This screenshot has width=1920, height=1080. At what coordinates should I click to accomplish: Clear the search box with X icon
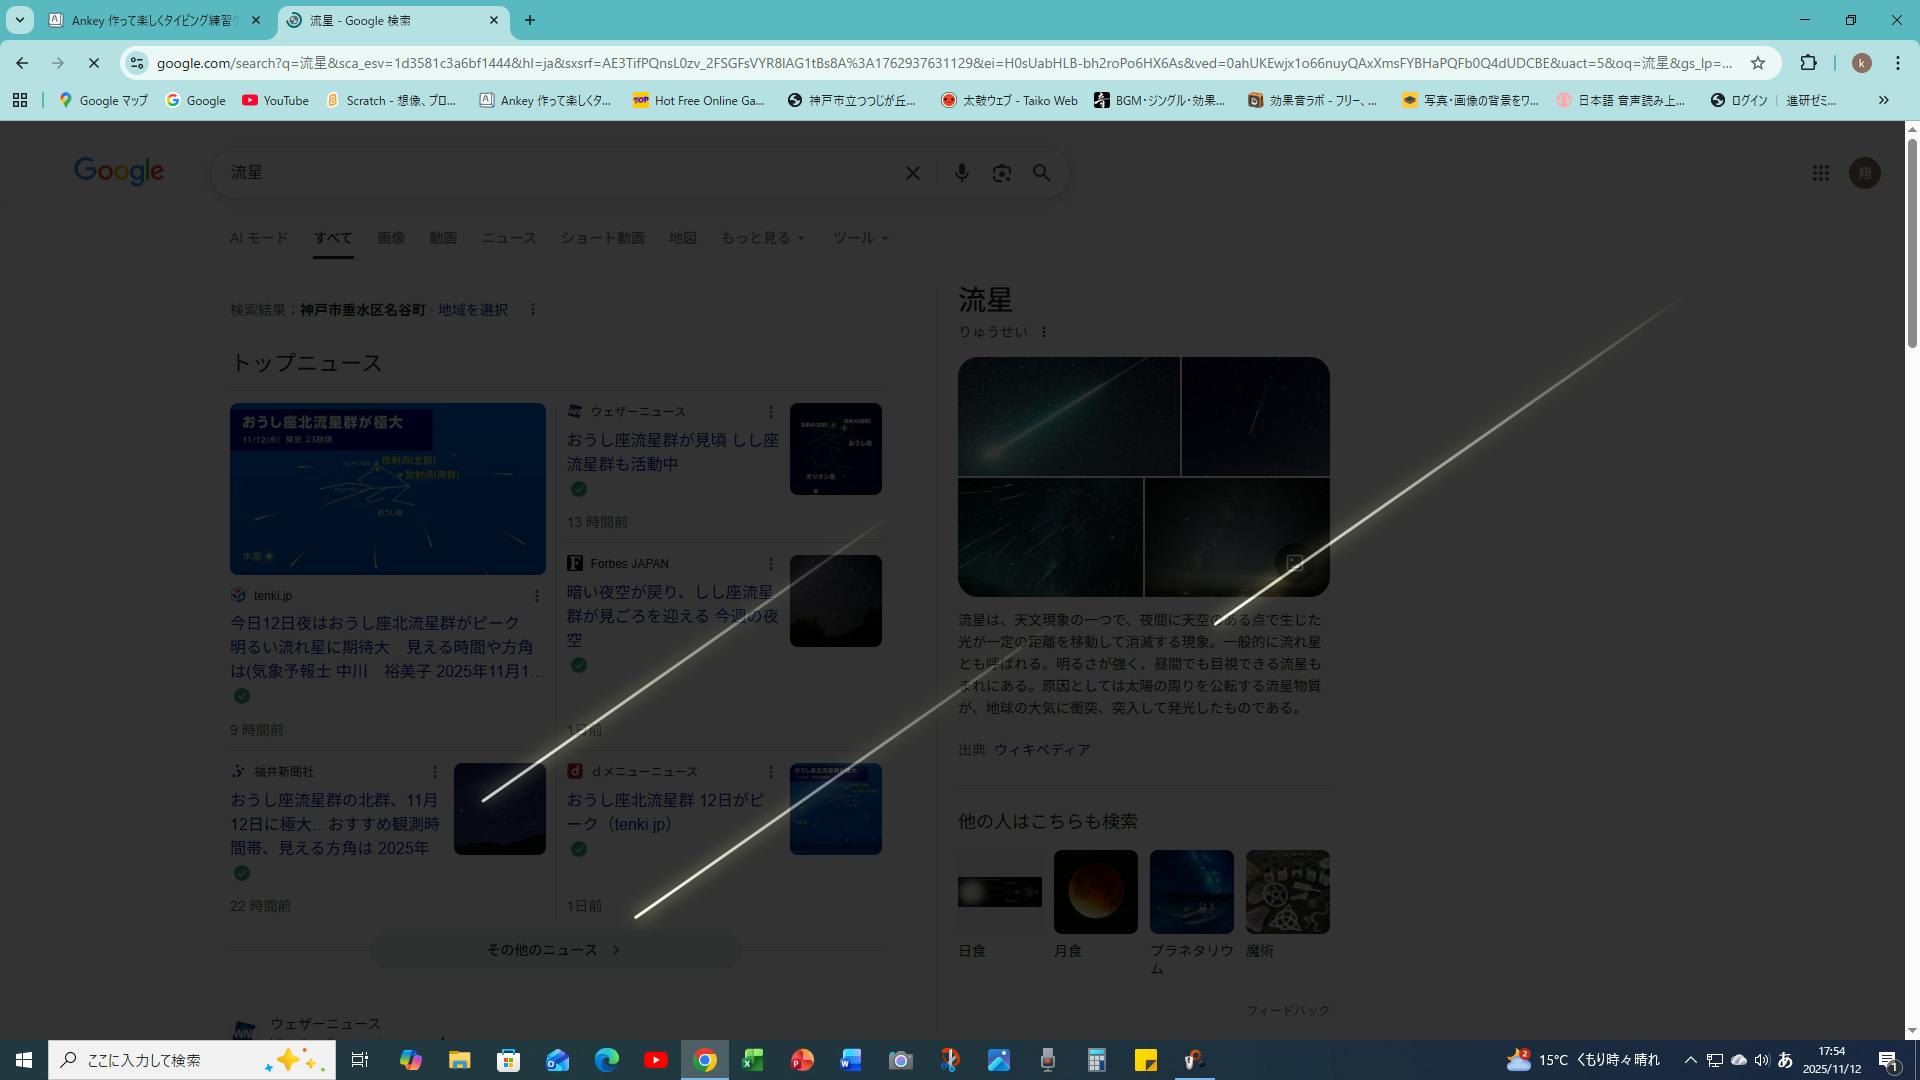coord(912,173)
